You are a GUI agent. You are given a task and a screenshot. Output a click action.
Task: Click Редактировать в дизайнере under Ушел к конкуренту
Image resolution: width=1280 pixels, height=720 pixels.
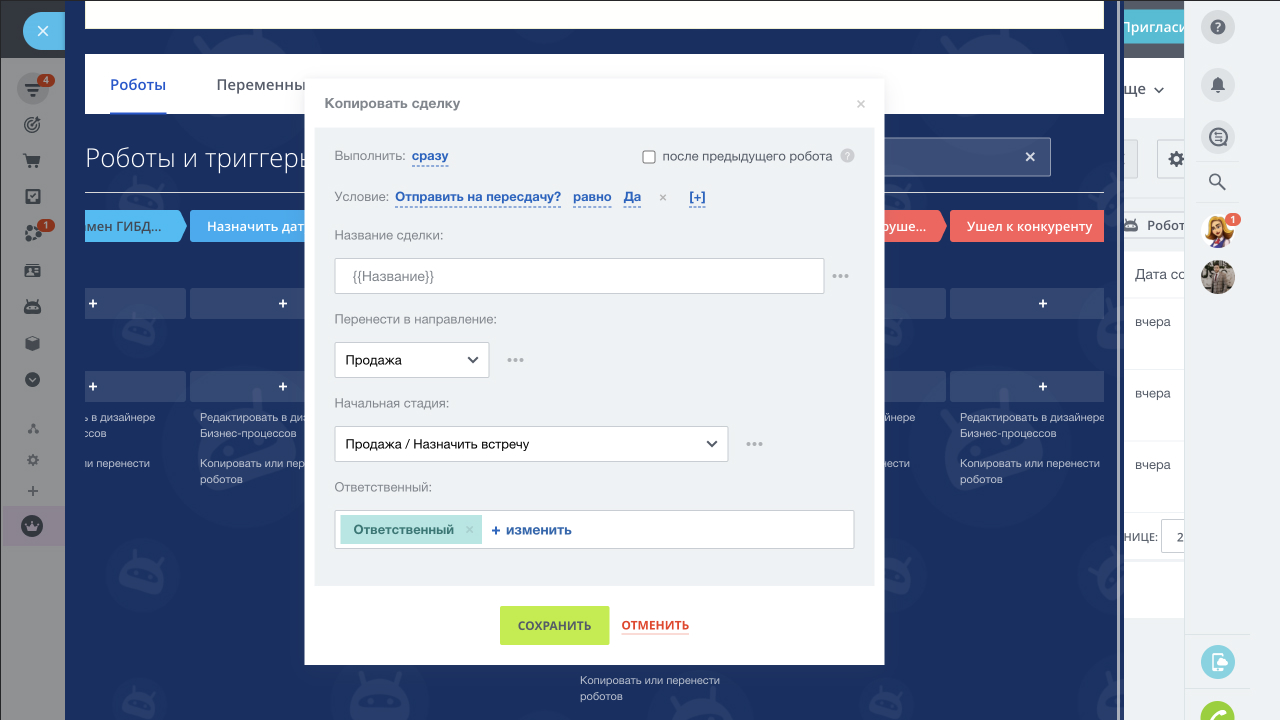coord(1030,425)
